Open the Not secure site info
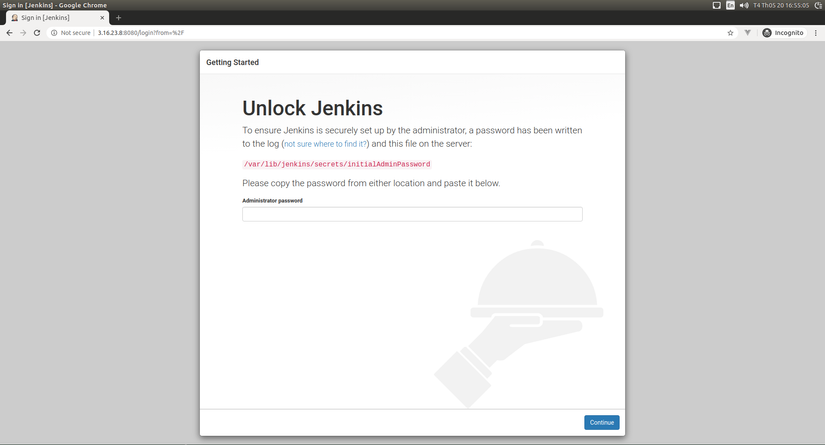This screenshot has height=445, width=825. (71, 33)
